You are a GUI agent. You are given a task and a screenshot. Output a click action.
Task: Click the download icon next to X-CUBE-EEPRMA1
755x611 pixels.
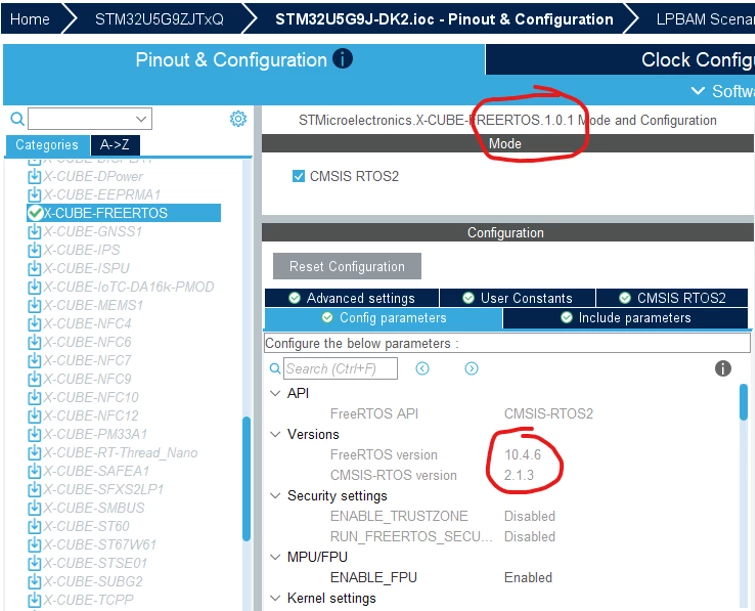pos(34,195)
